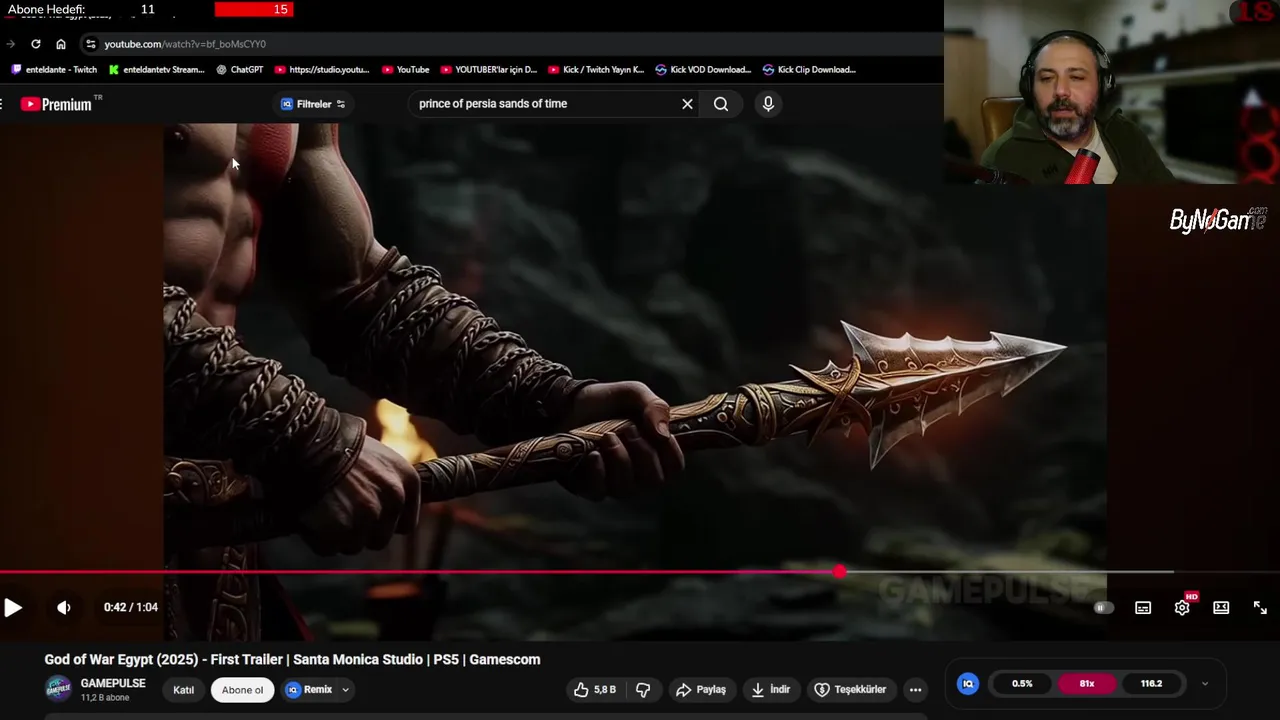The height and width of the screenshot is (720, 1280).
Task: Switch to theater mode icon
Action: click(1221, 607)
